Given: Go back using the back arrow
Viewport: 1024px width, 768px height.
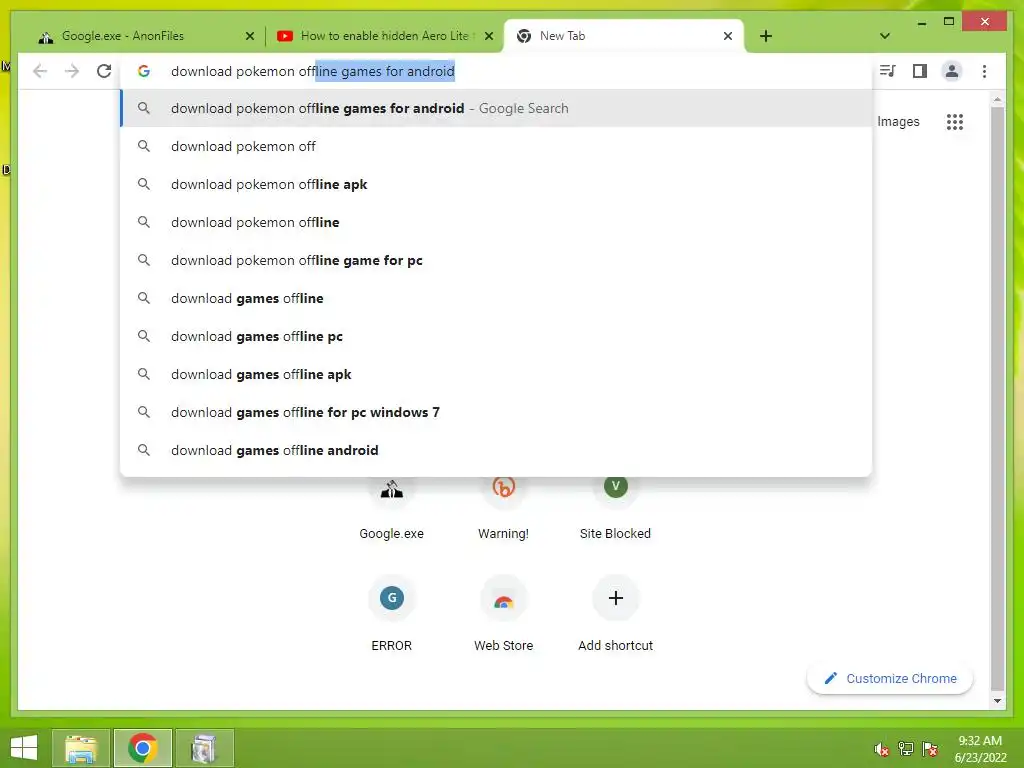Looking at the screenshot, I should pyautogui.click(x=40, y=71).
